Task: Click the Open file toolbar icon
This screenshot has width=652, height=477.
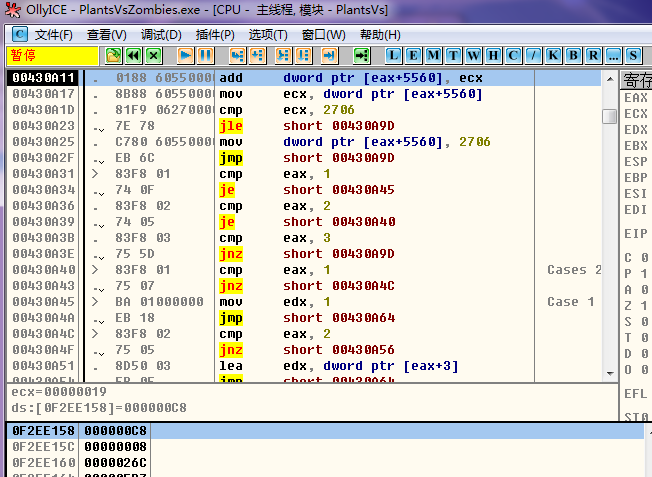Action: [114, 55]
